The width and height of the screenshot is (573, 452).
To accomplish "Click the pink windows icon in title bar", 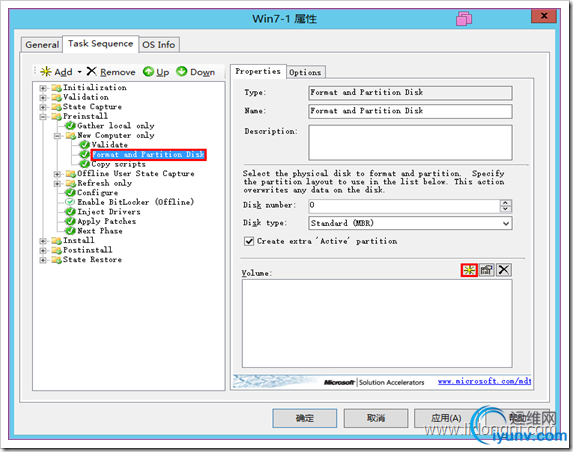I will pyautogui.click(x=464, y=18).
